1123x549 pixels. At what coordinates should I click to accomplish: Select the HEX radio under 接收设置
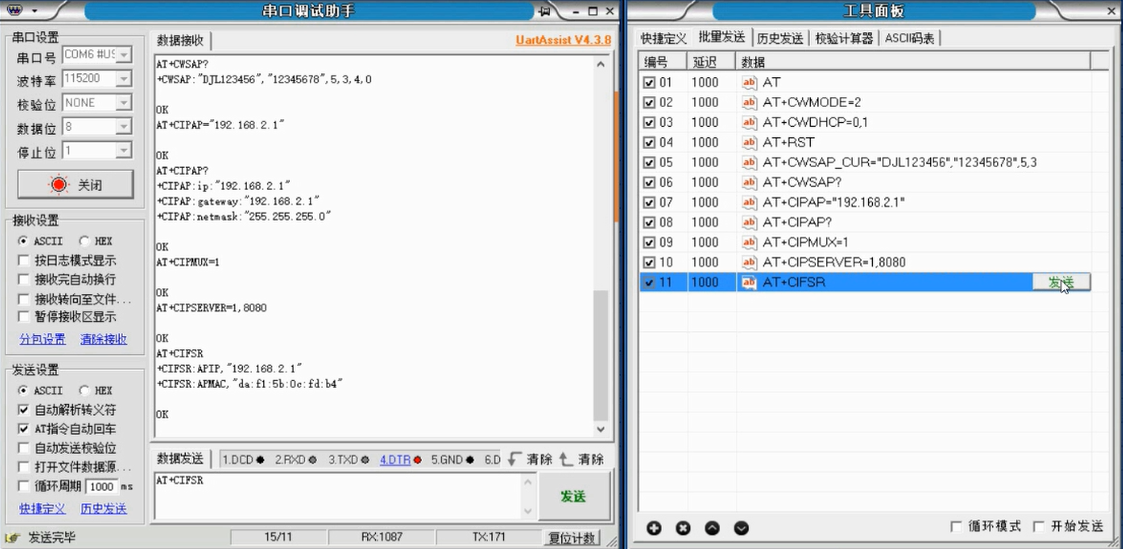click(x=84, y=241)
